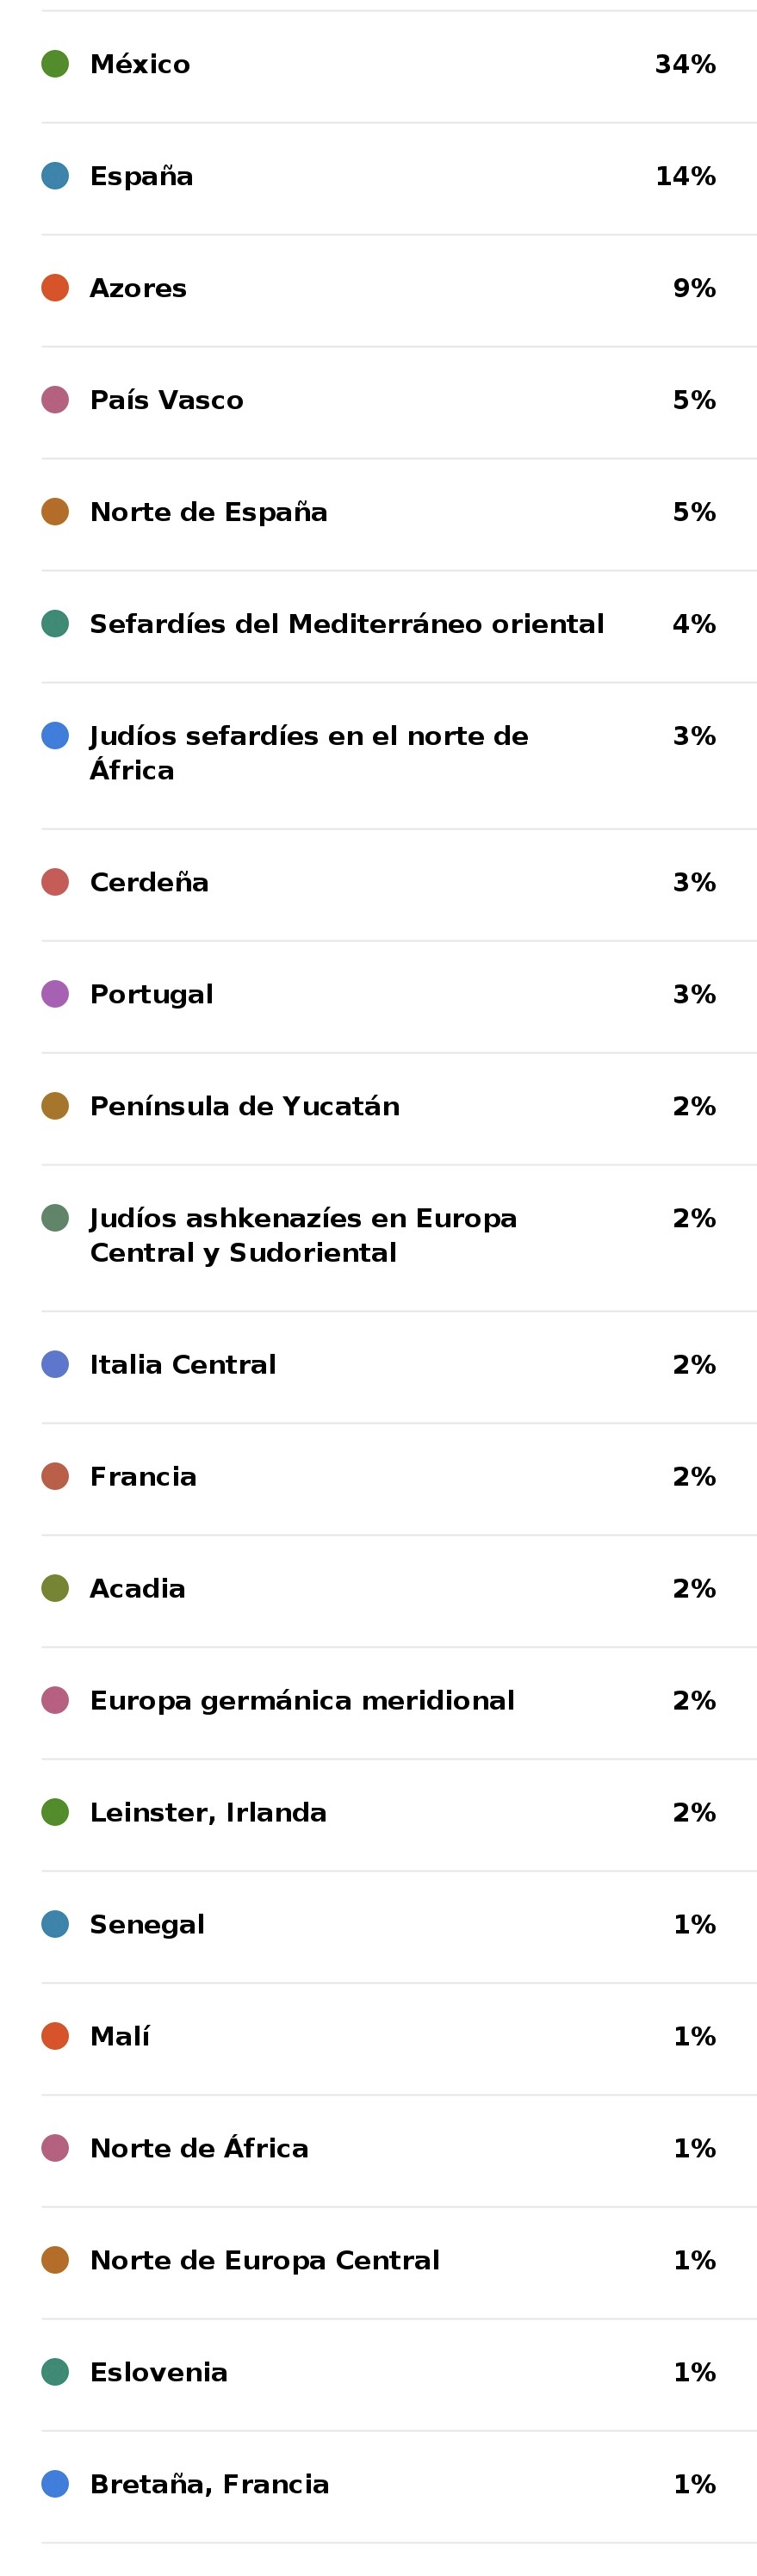Click the orange-red dot beside Azores
This screenshot has height=2576, width=757.
(x=55, y=288)
